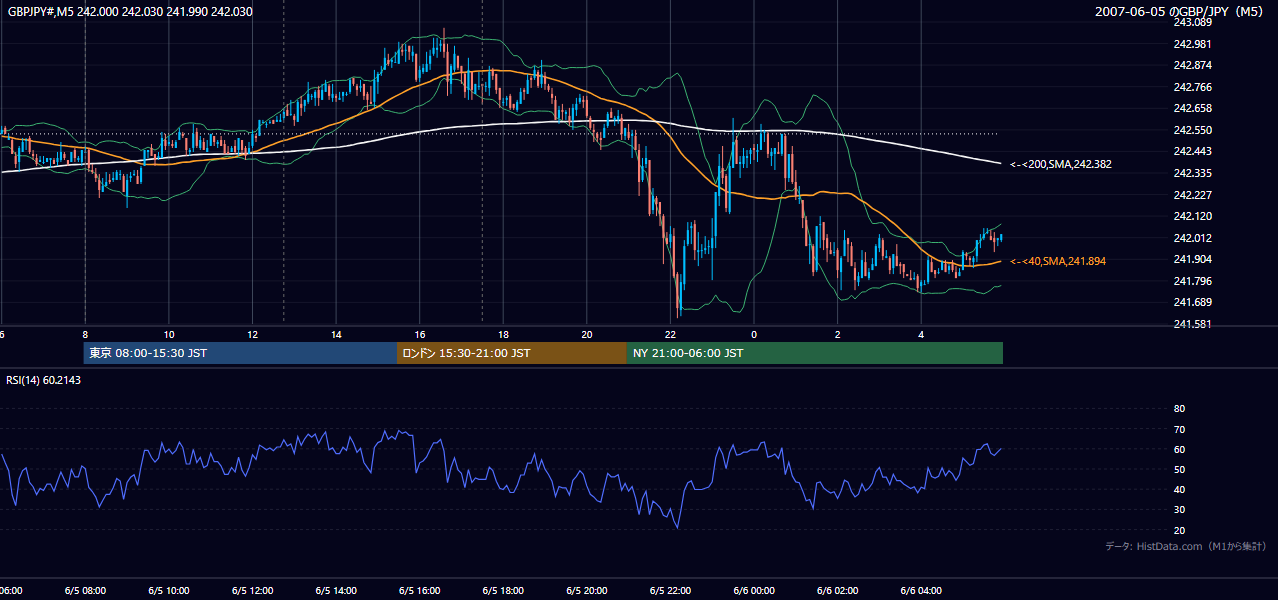Click the Tokyo 08:00-15:30 JST session bar

pos(240,353)
